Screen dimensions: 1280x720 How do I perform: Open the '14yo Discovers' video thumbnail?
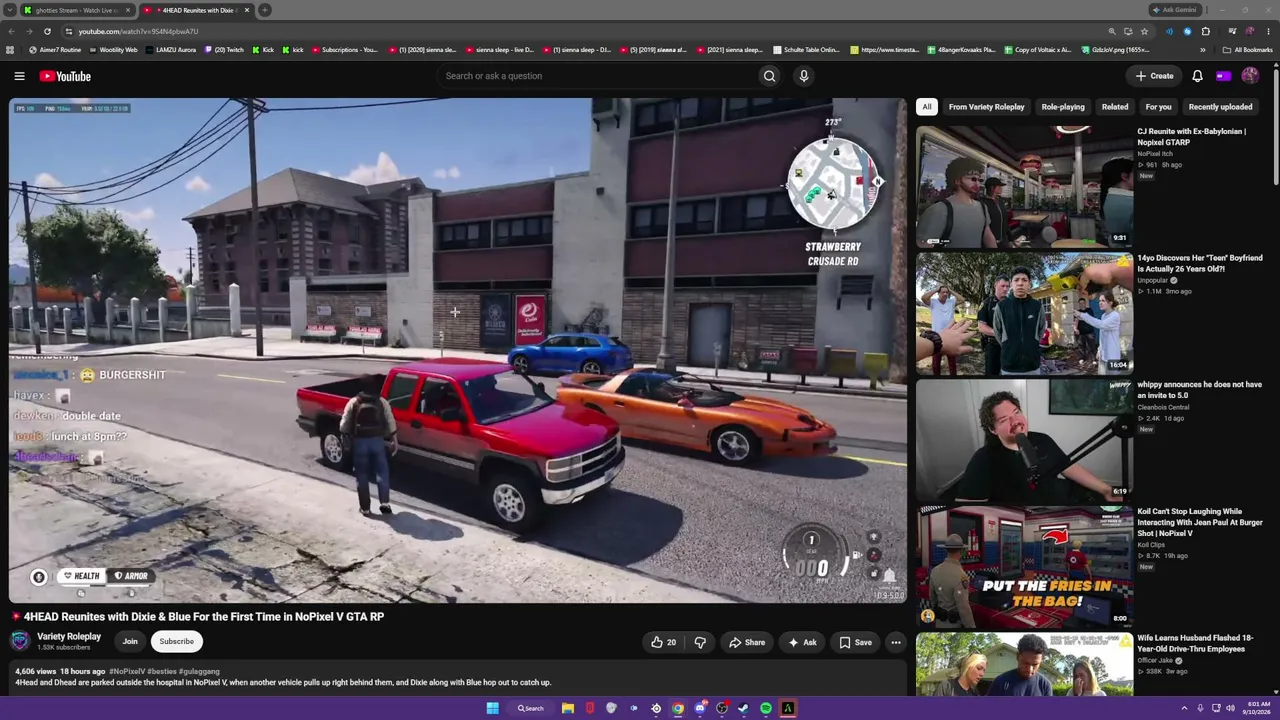coord(1024,313)
